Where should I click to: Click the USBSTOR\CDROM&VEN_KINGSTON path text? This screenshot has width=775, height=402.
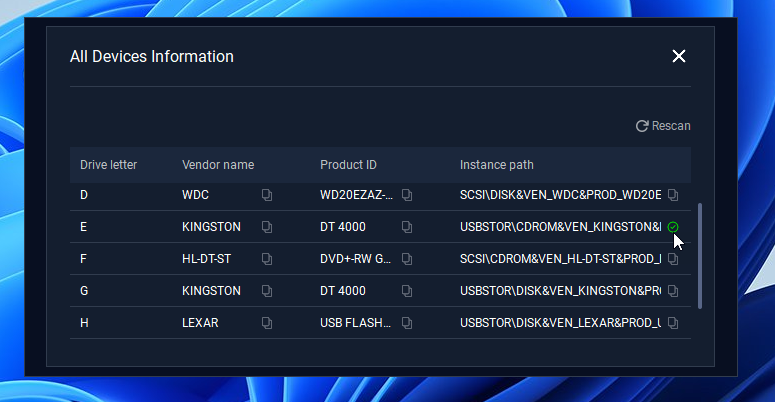[560, 227]
